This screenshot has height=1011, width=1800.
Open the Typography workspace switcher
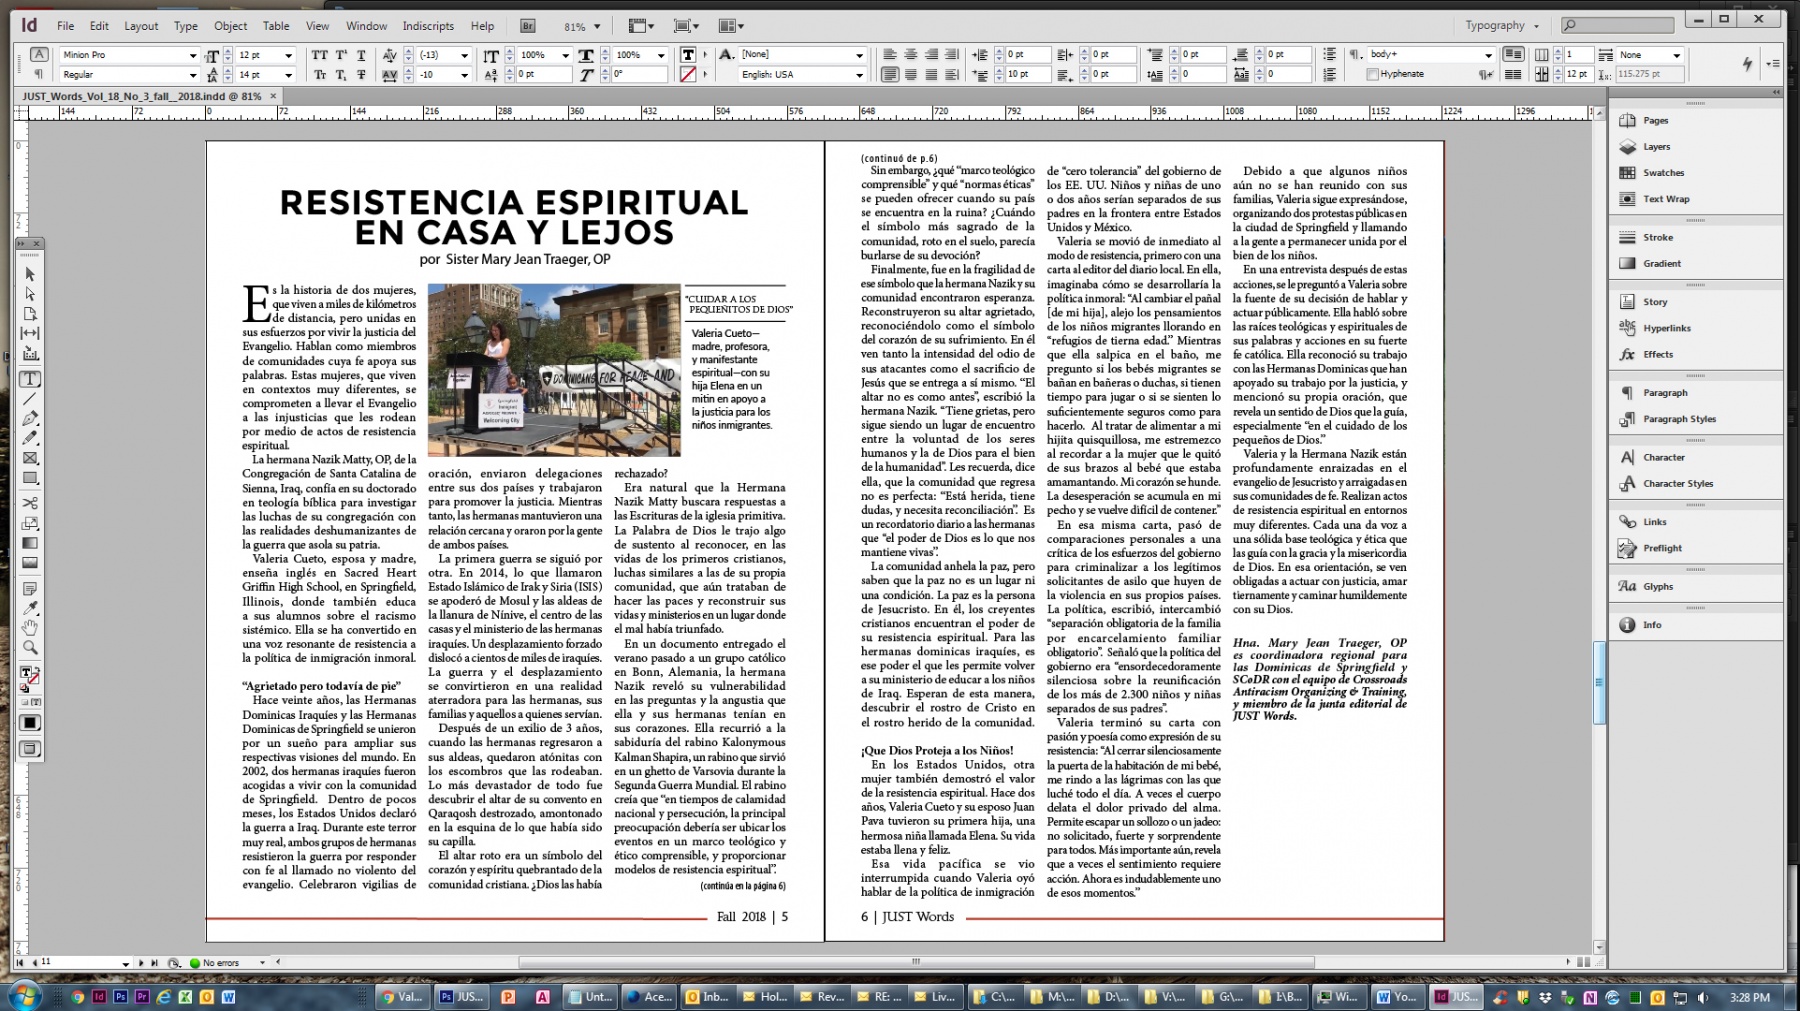[1502, 26]
